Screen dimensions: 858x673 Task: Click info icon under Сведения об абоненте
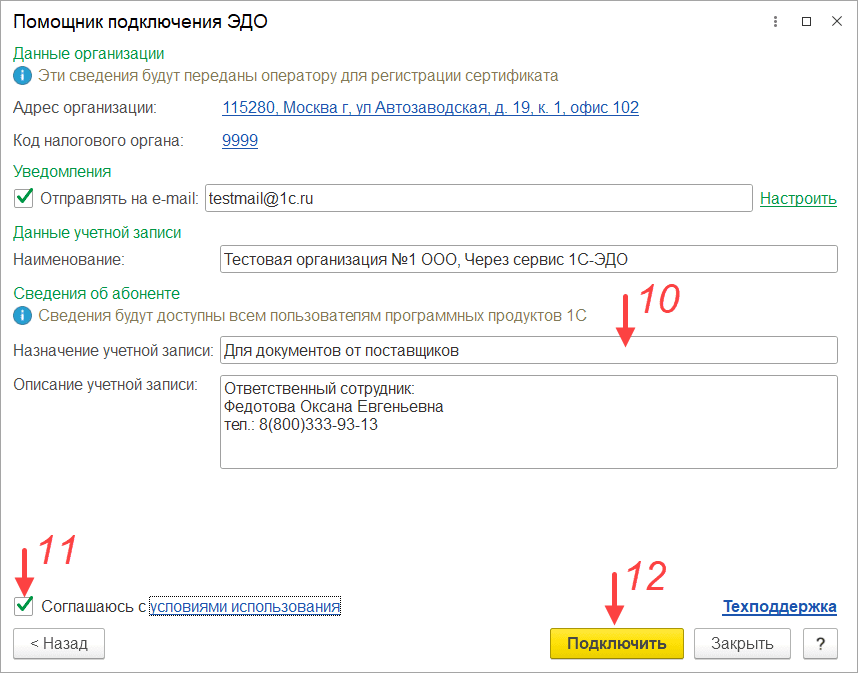click(x=22, y=316)
